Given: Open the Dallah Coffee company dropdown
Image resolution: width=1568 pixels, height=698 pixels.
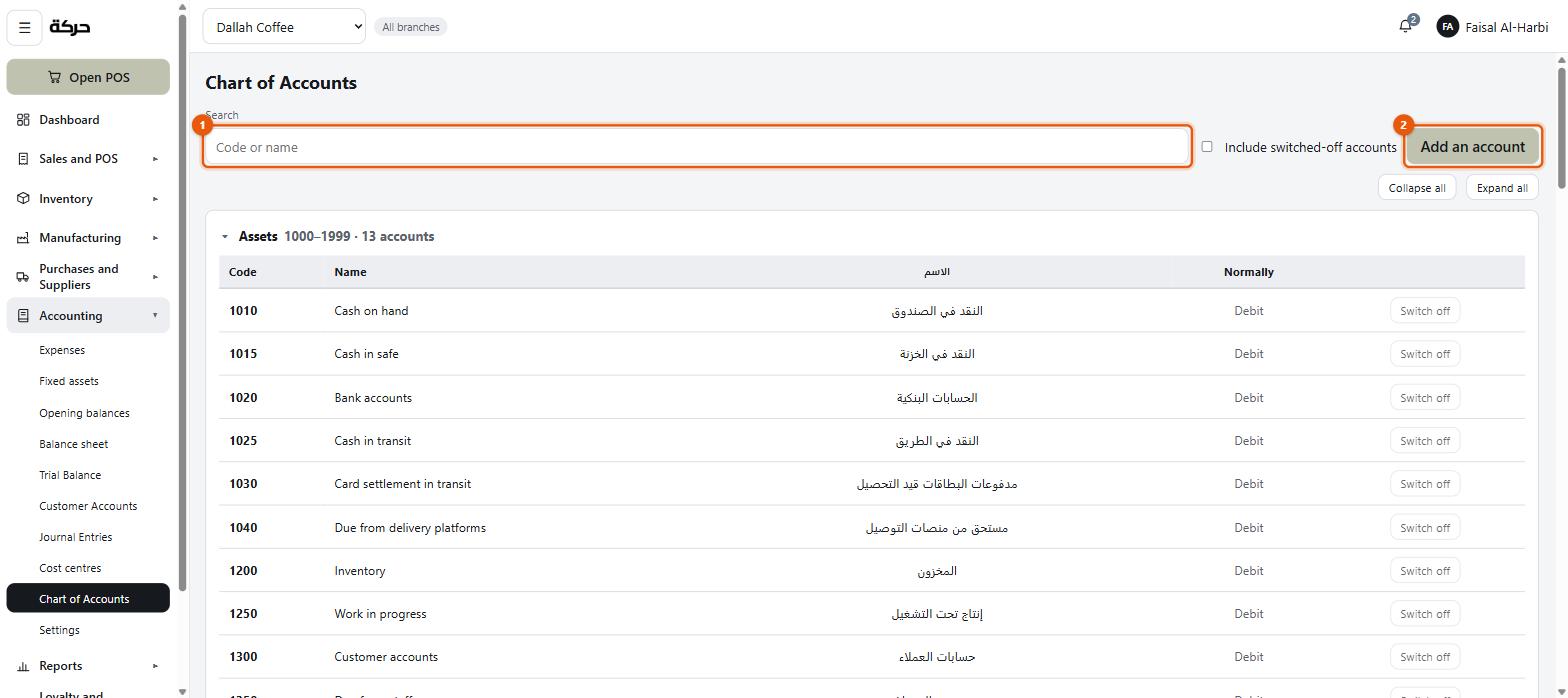Looking at the screenshot, I should coord(284,27).
